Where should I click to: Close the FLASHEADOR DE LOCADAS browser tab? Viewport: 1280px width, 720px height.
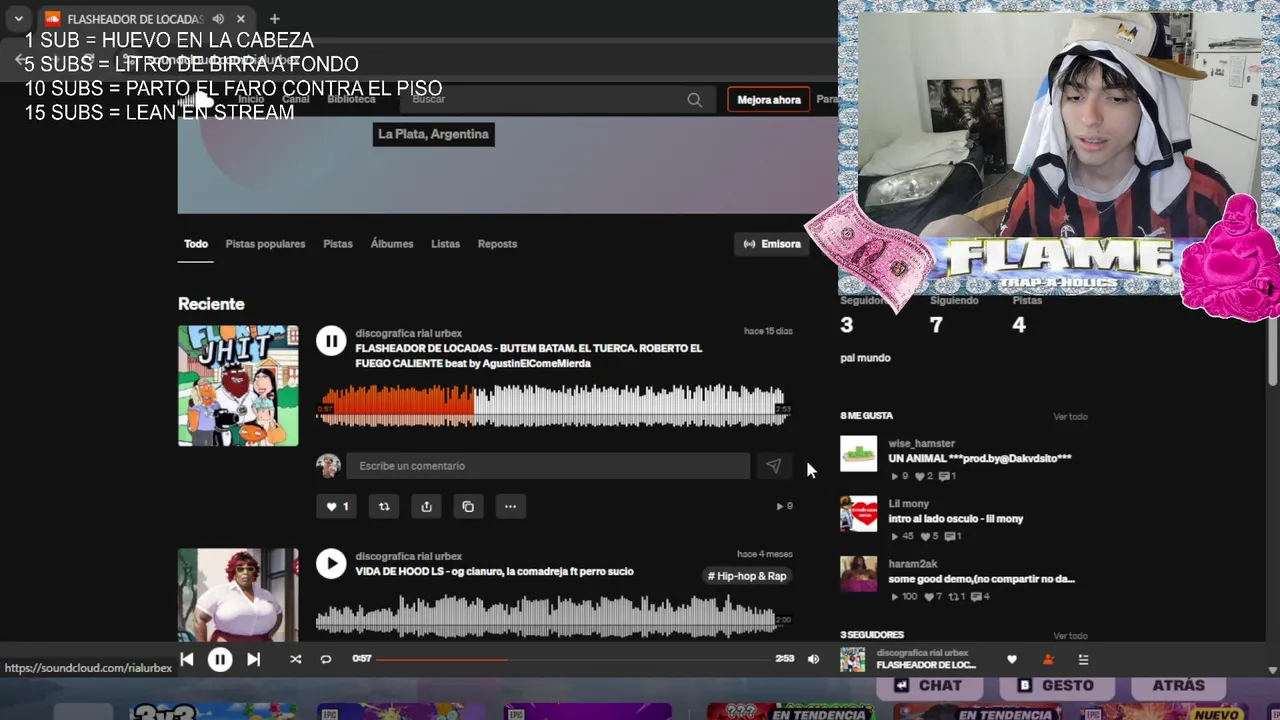[x=241, y=18]
